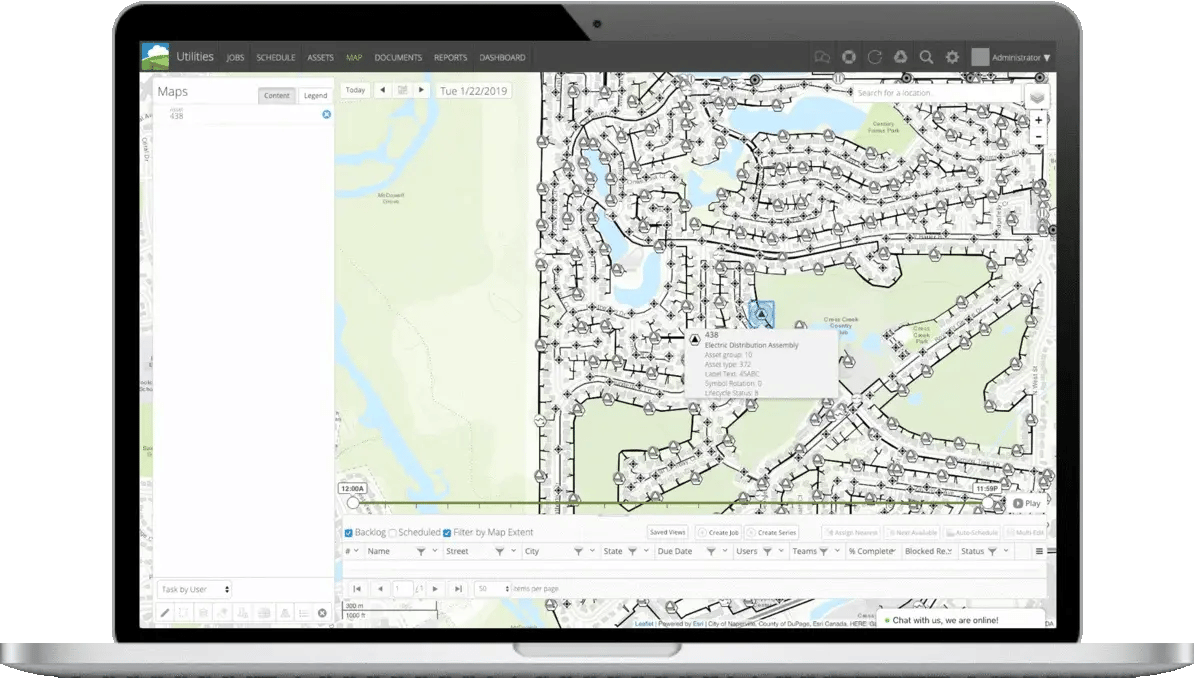Viewport: 1194px width, 678px height.
Task: Open the settings gear in top toolbar
Action: pyautogui.click(x=952, y=57)
